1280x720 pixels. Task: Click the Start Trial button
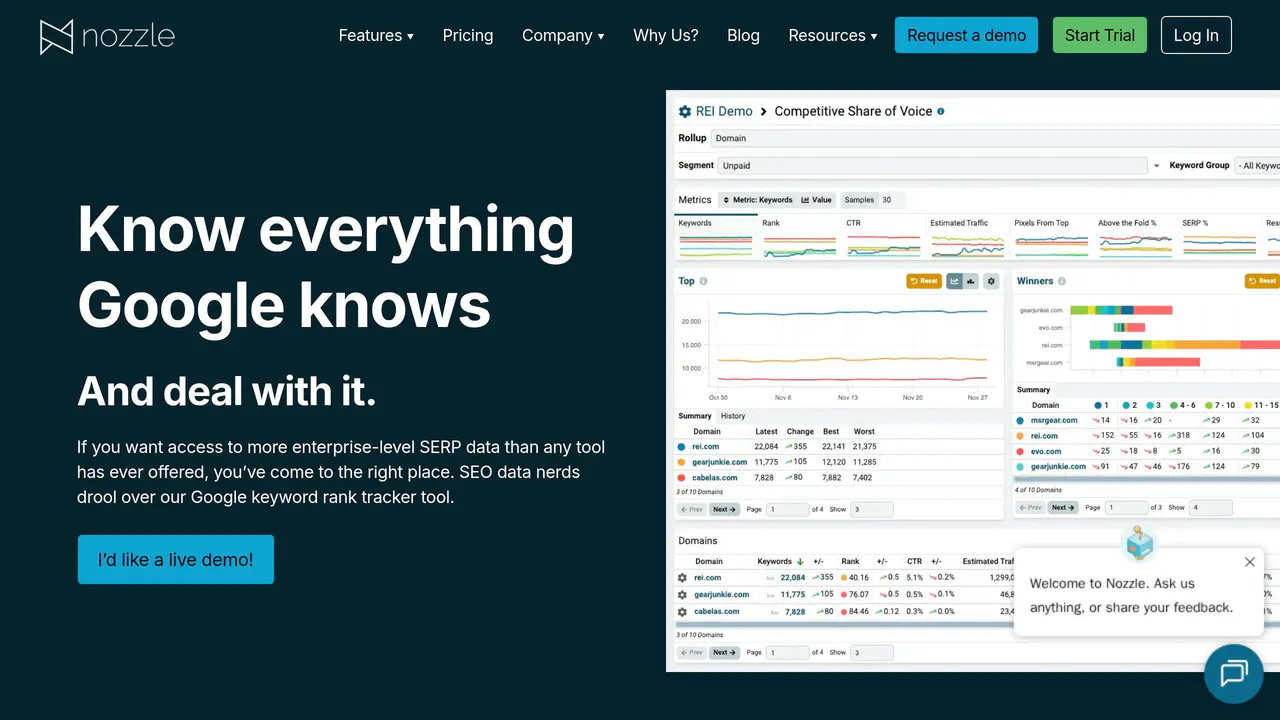tap(1099, 35)
